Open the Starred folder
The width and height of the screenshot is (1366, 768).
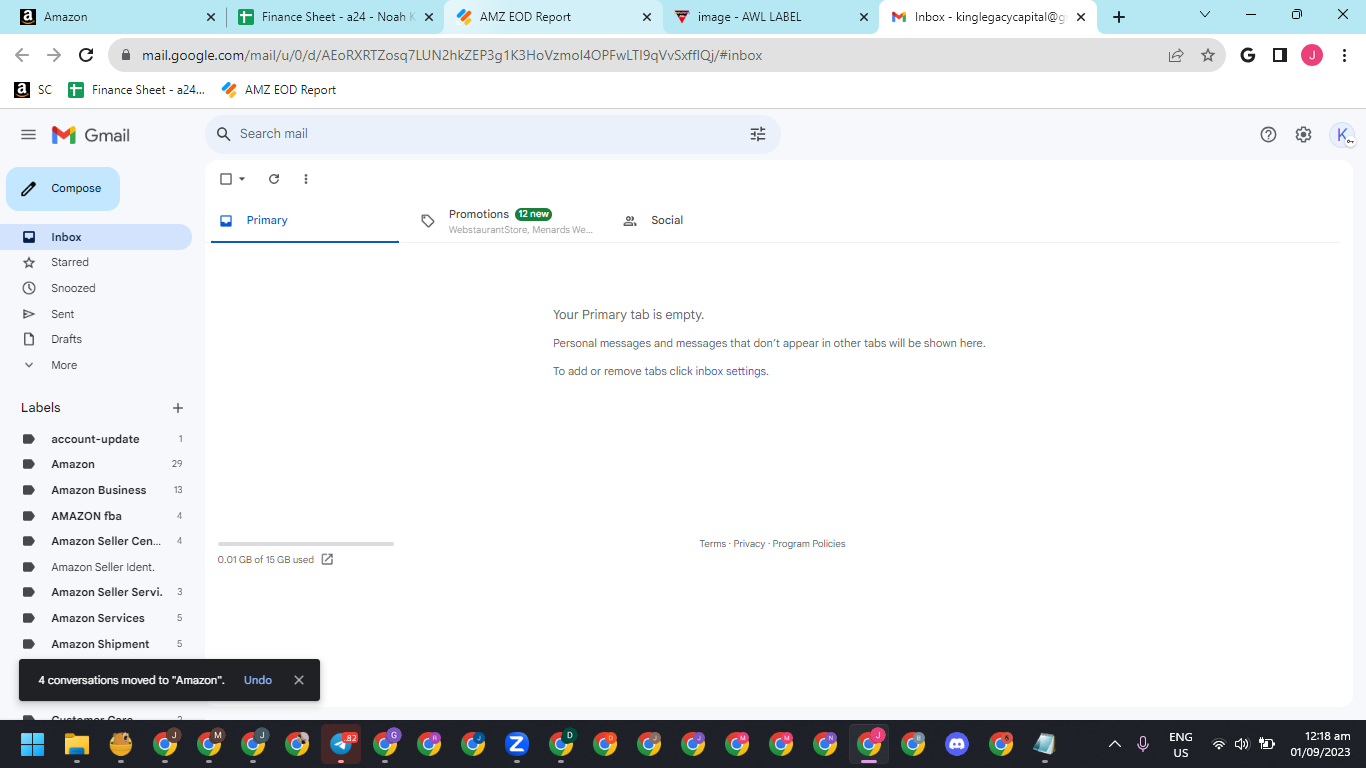[x=70, y=262]
